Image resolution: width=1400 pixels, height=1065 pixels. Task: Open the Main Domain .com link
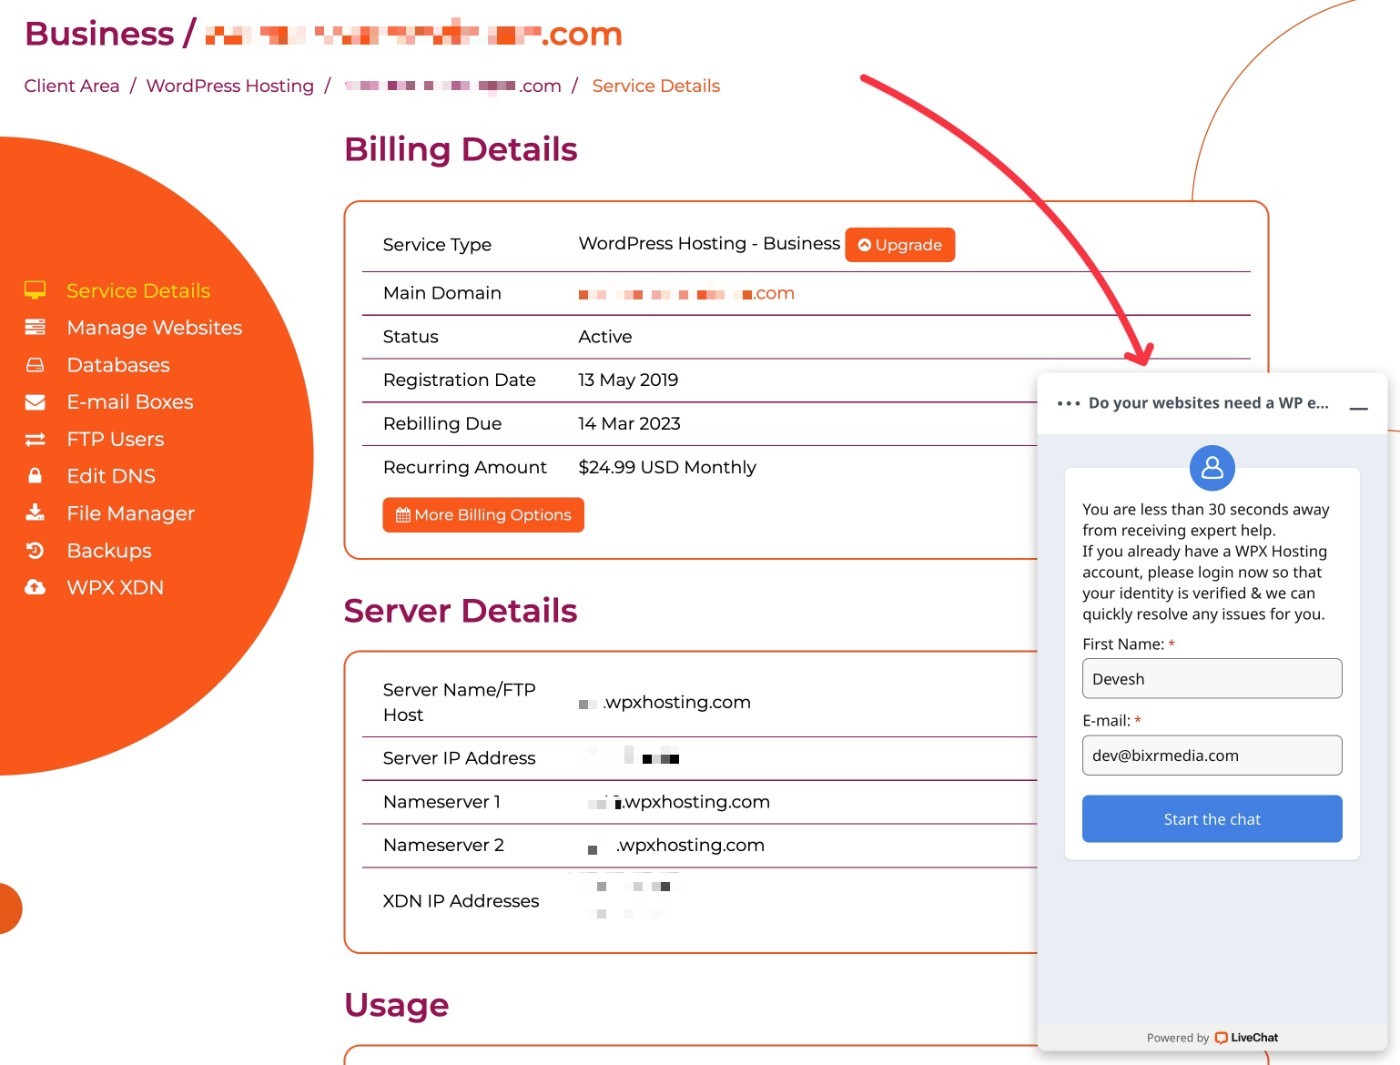tap(686, 293)
